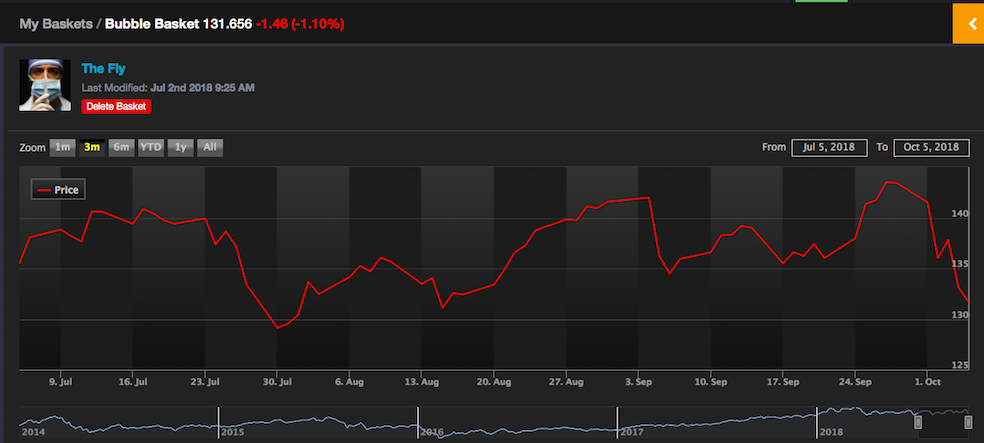Set chart zoom to YTD
The height and width of the screenshot is (443, 984).
point(151,147)
